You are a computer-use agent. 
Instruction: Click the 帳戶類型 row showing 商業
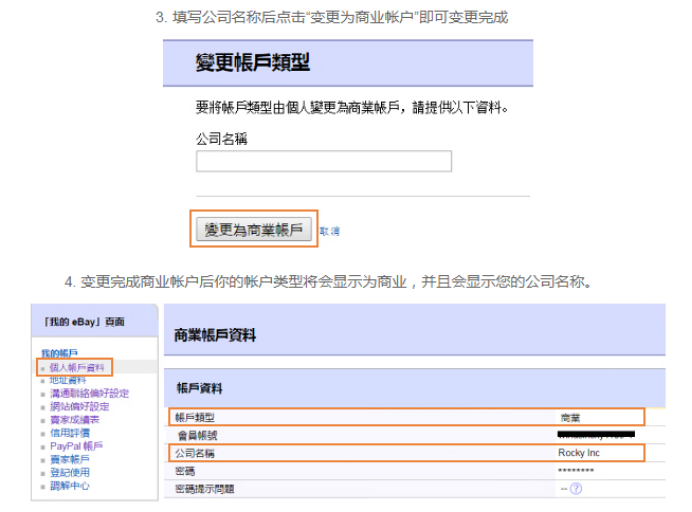click(405, 417)
